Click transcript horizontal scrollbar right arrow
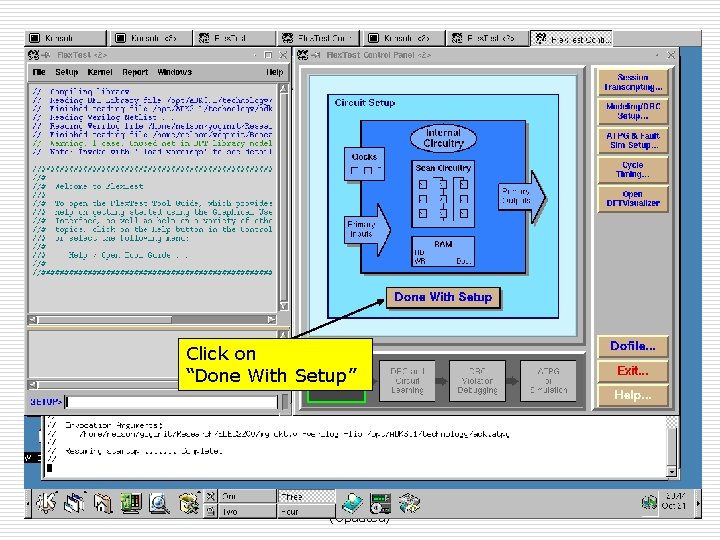The image size is (720, 540). pyautogui.click(x=271, y=319)
